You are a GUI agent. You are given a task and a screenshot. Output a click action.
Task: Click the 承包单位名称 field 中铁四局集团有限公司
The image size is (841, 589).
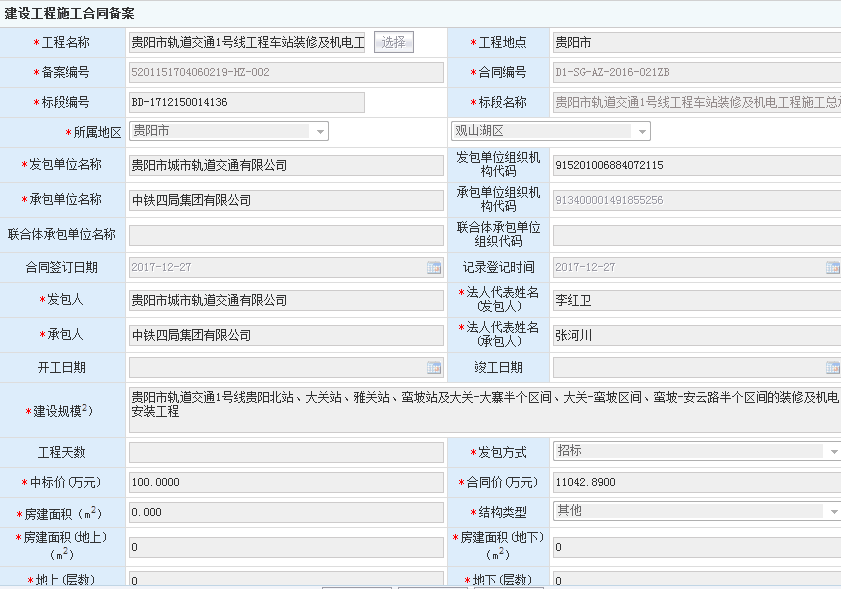tap(286, 201)
